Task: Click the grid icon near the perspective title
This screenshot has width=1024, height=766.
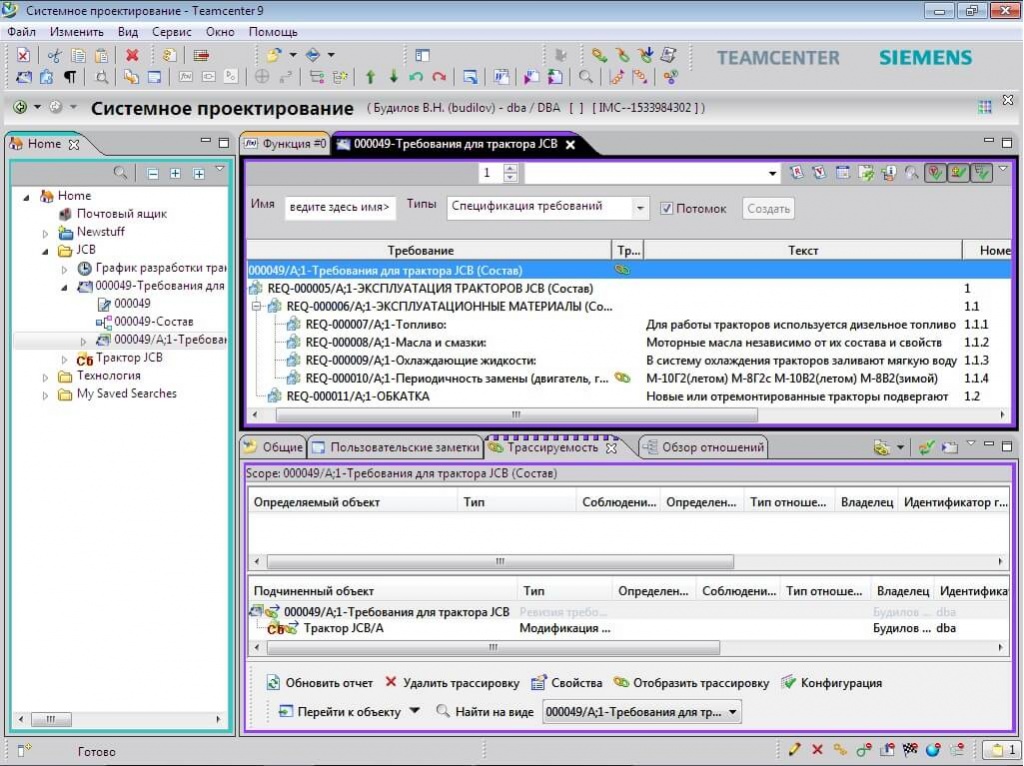Action: (x=985, y=107)
